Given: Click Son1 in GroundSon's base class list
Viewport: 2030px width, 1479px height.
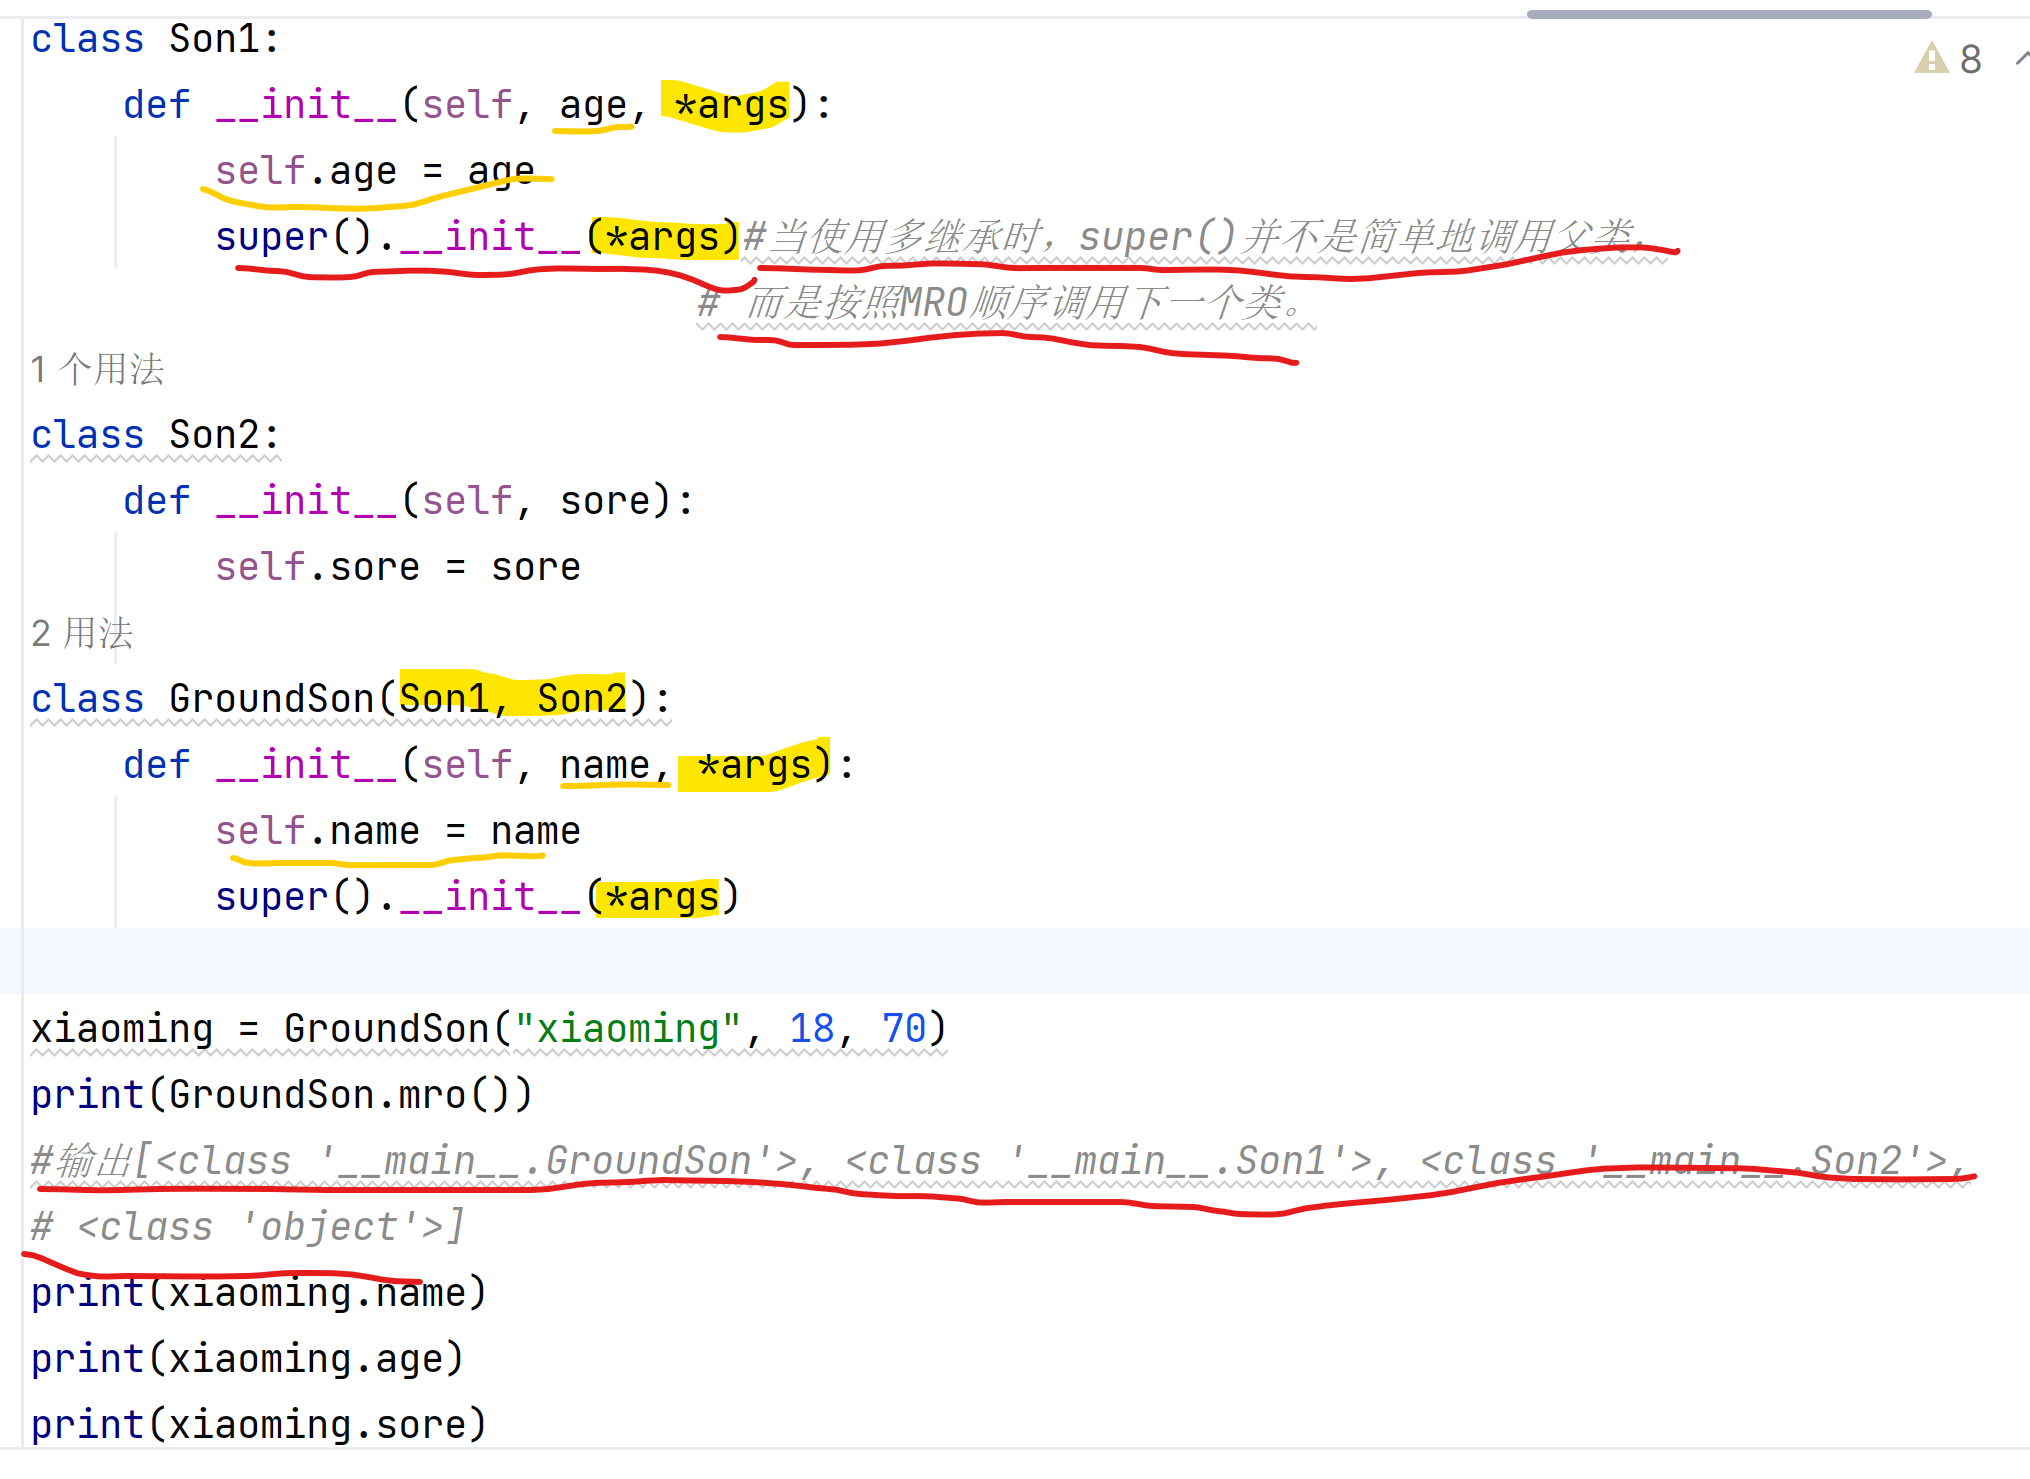Looking at the screenshot, I should click(444, 698).
